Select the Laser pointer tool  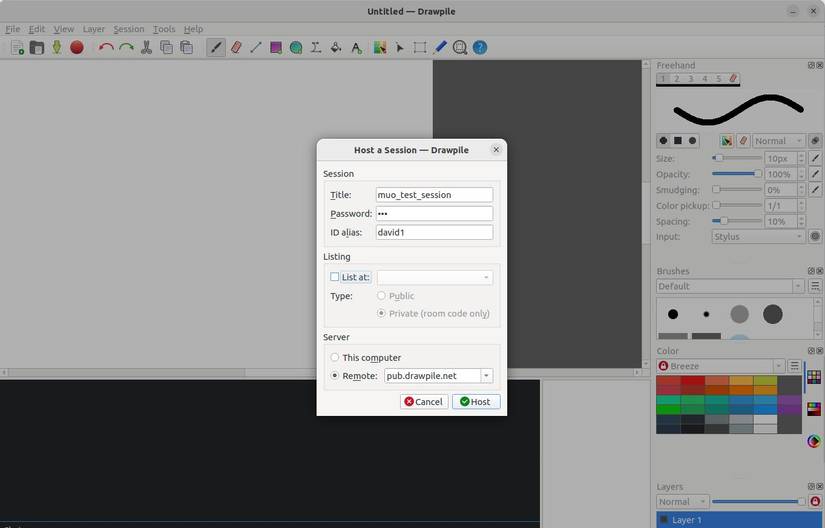(x=399, y=47)
